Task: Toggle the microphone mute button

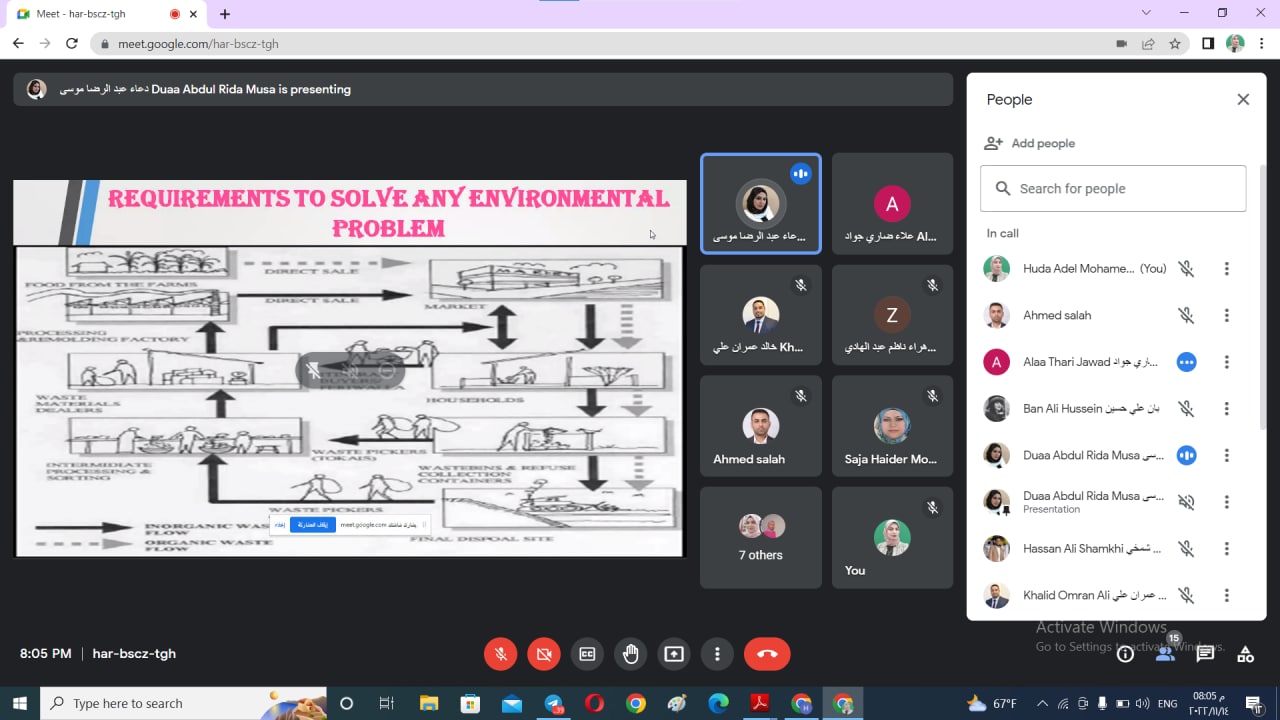Action: 501,654
